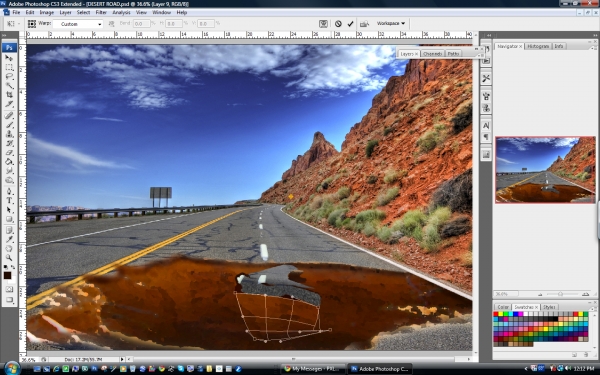Switch between free transform and warp modes
Screen dimensions: 600x375
pos(323,24)
